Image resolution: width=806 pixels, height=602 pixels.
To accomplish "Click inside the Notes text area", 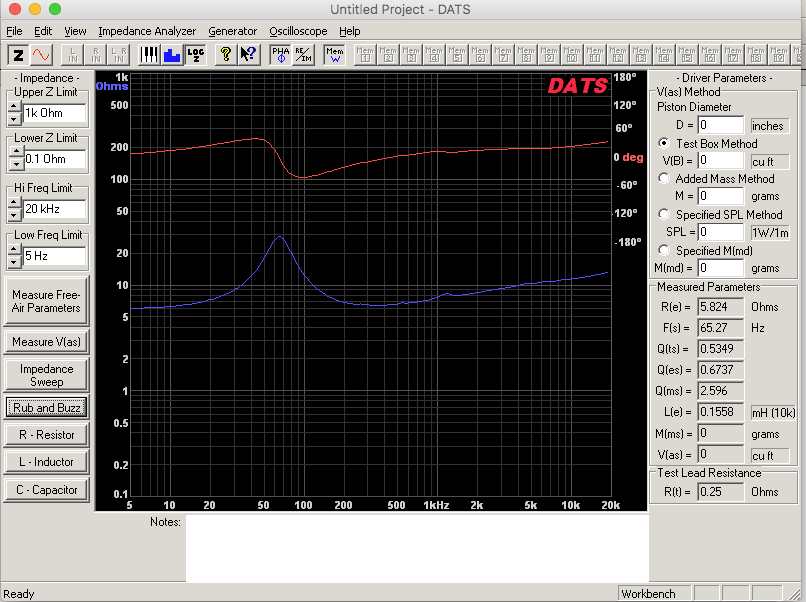I will pyautogui.click(x=417, y=549).
